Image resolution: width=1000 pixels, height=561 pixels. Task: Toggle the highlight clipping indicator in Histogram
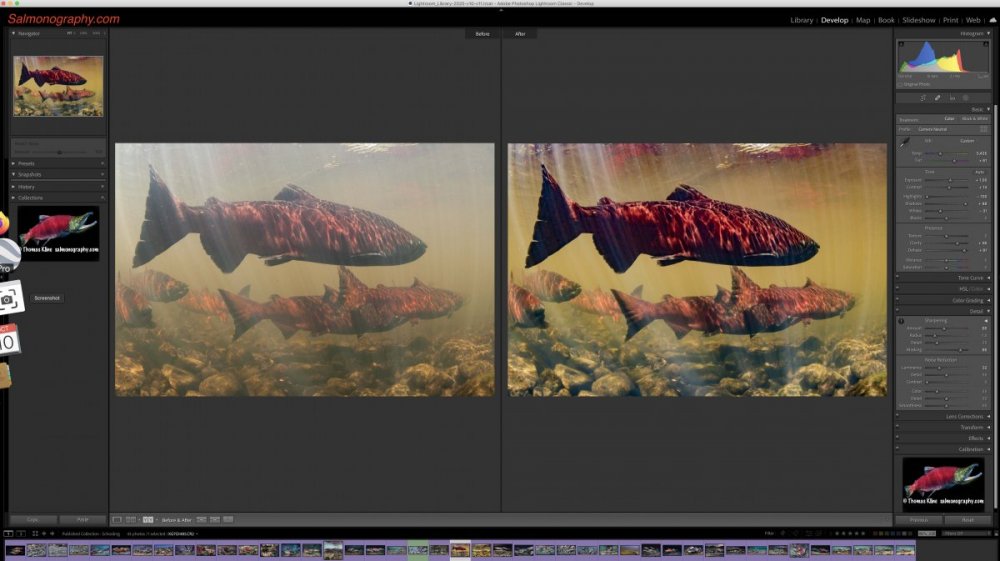click(x=986, y=44)
